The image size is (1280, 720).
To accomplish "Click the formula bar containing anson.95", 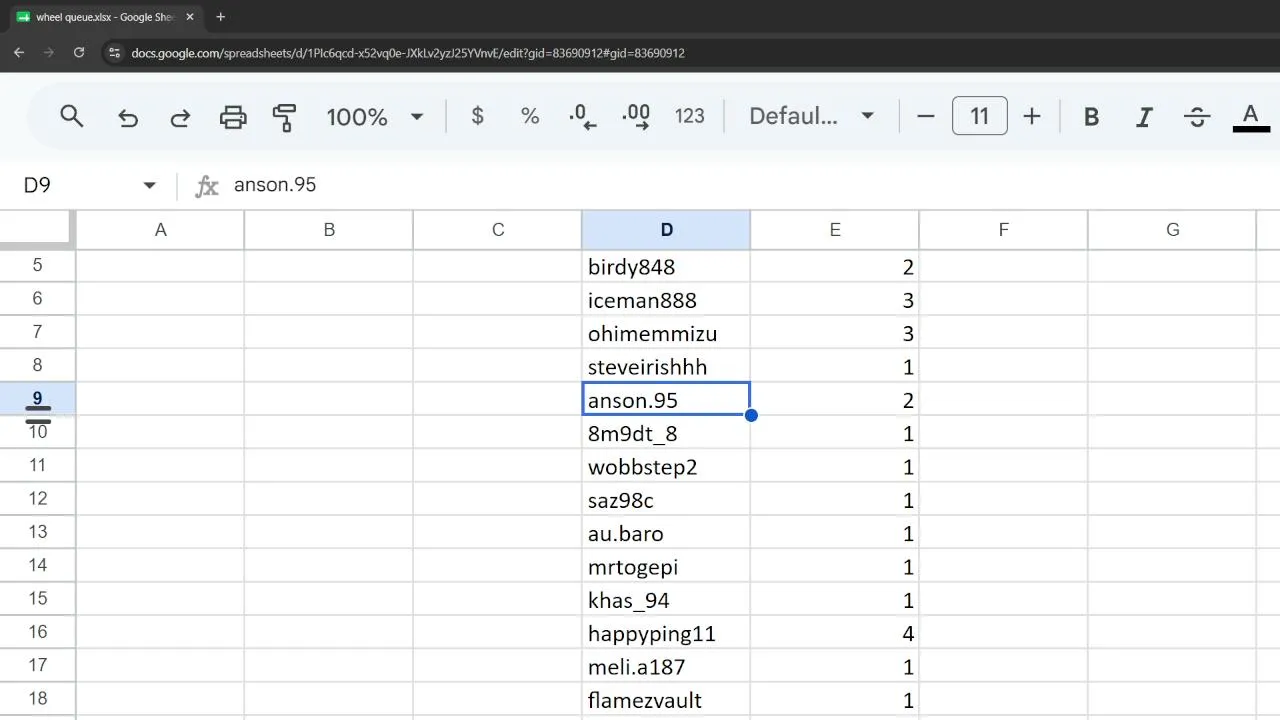I will tap(750, 185).
